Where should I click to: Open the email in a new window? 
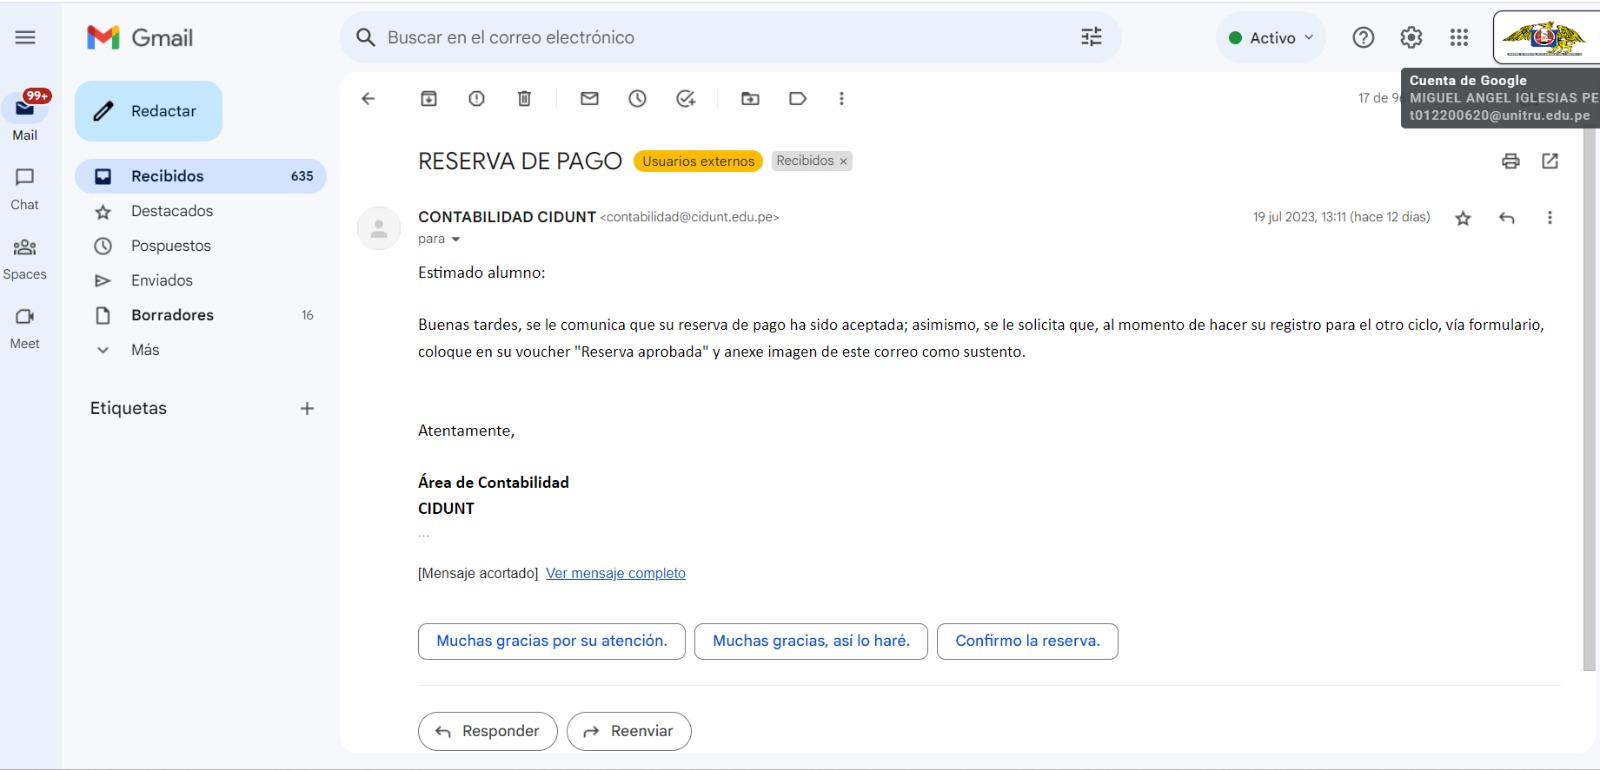pyautogui.click(x=1550, y=161)
